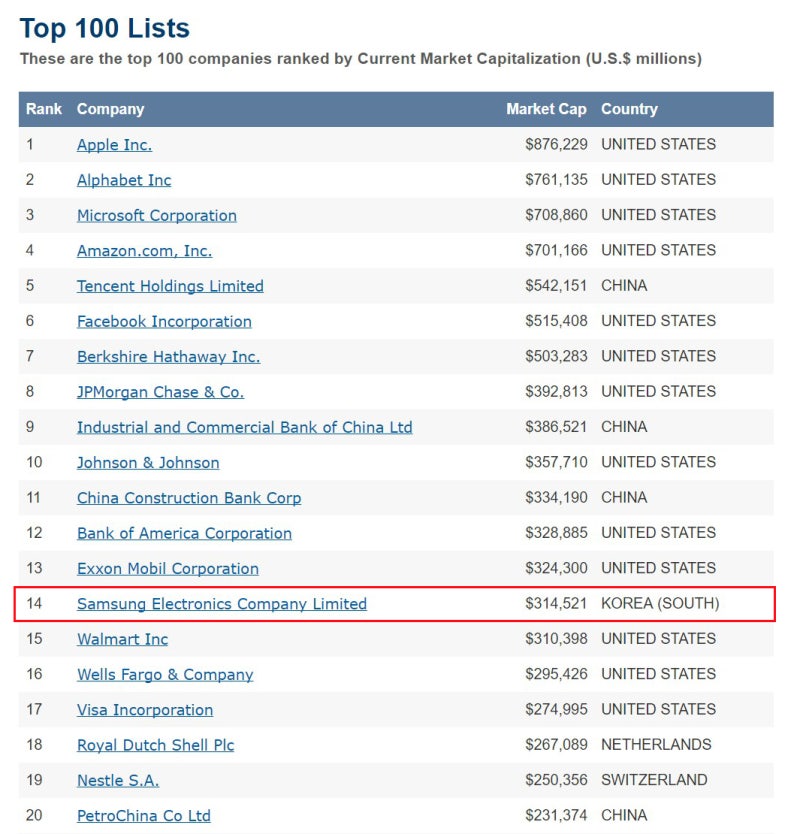Click Apple's market cap $876,229
Image resolution: width=800 pixels, height=834 pixels.
click(x=556, y=144)
